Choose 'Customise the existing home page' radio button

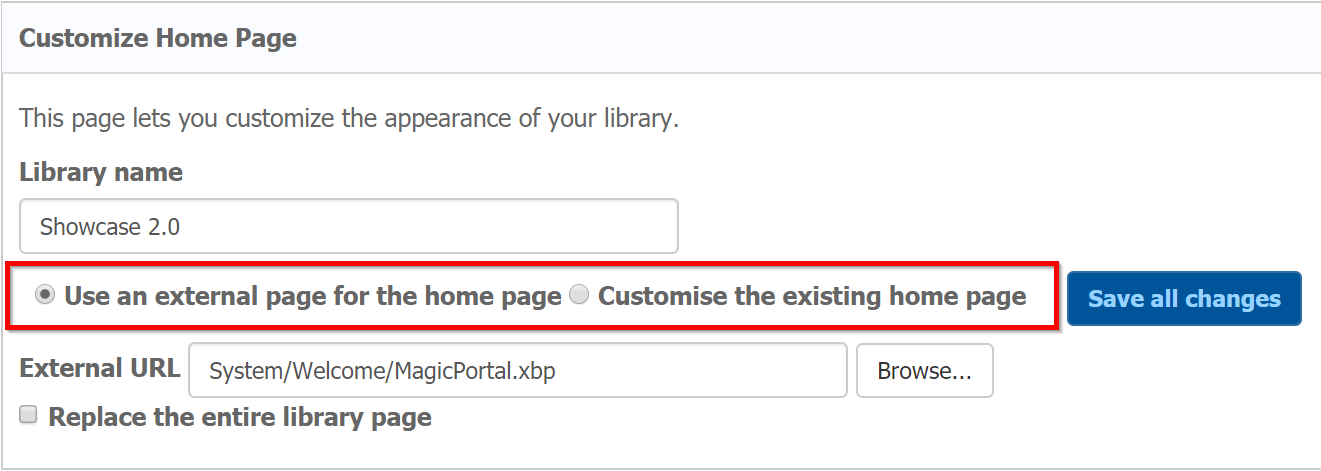point(578,296)
